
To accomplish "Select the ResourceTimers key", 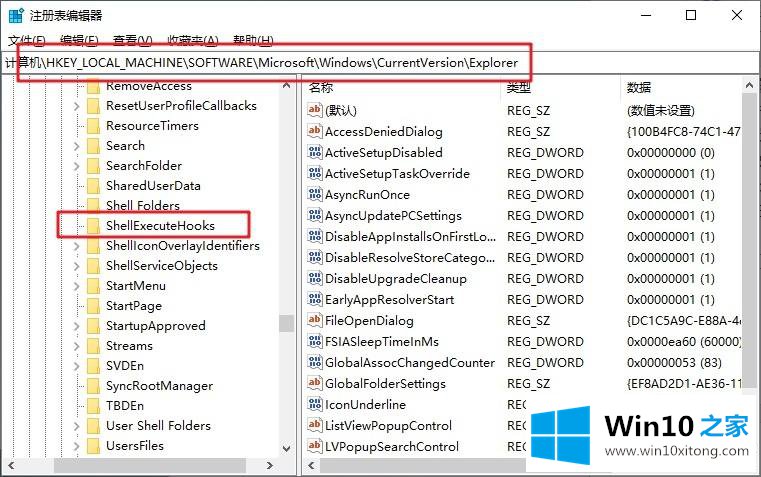I will (152, 126).
